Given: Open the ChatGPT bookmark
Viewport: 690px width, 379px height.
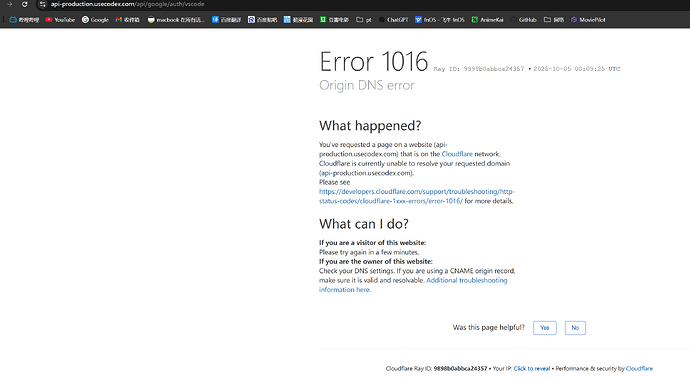Looking at the screenshot, I should click(x=393, y=20).
